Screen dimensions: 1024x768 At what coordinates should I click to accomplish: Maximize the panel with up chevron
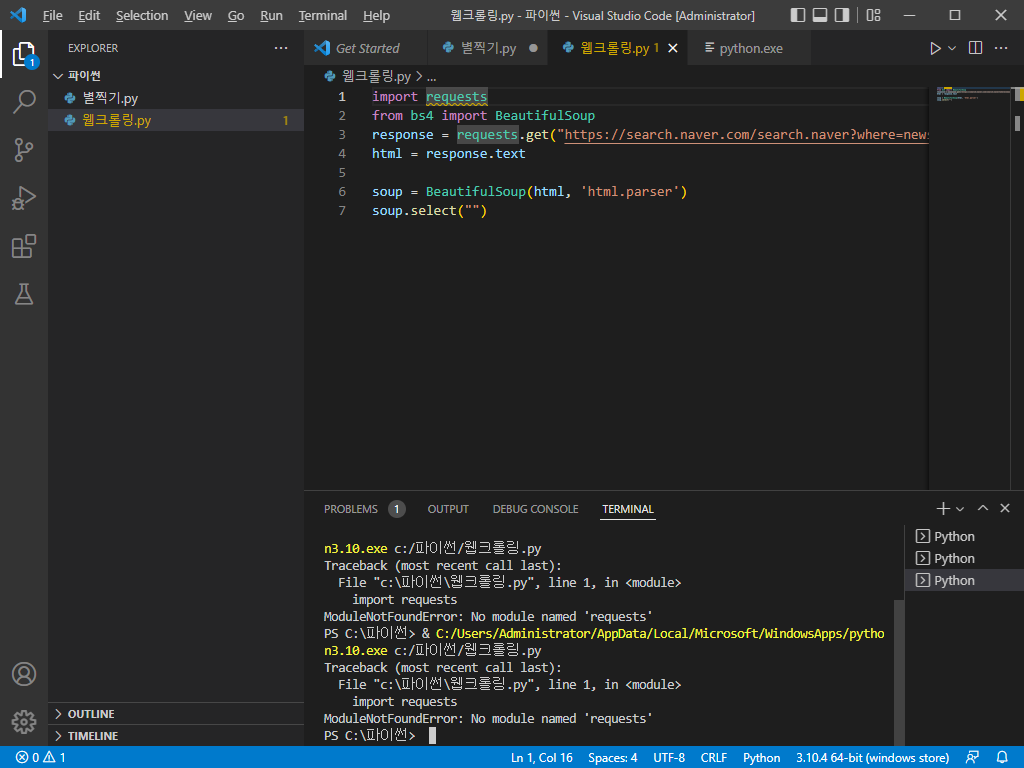coord(983,508)
